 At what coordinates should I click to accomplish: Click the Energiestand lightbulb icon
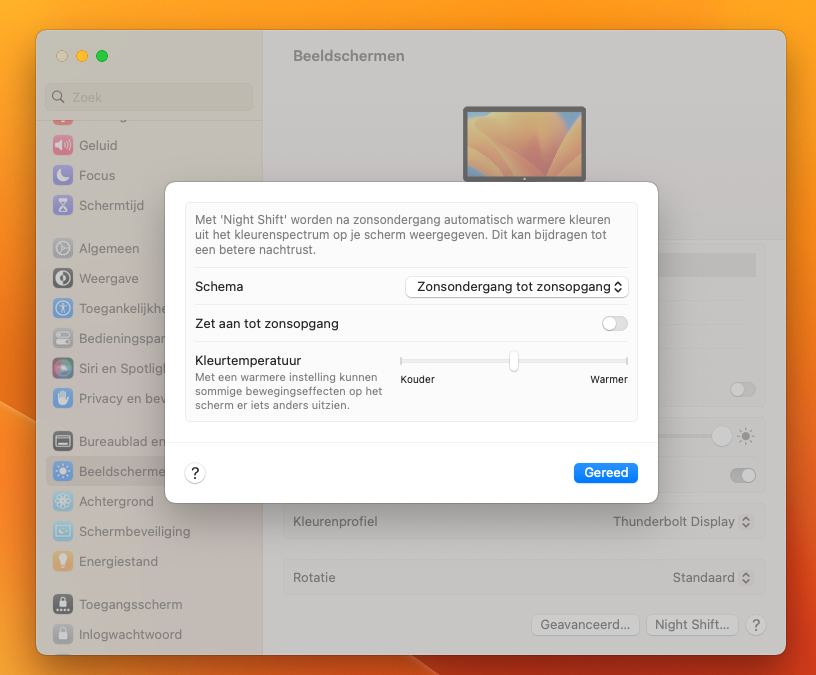[63, 561]
